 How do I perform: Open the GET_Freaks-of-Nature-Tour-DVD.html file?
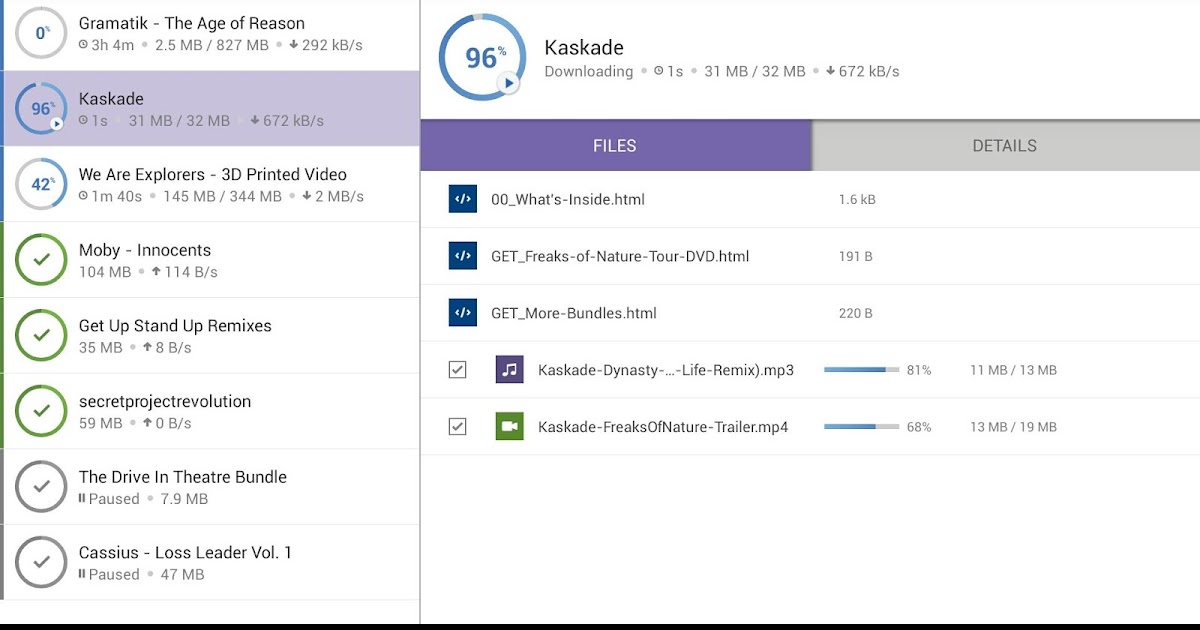620,256
